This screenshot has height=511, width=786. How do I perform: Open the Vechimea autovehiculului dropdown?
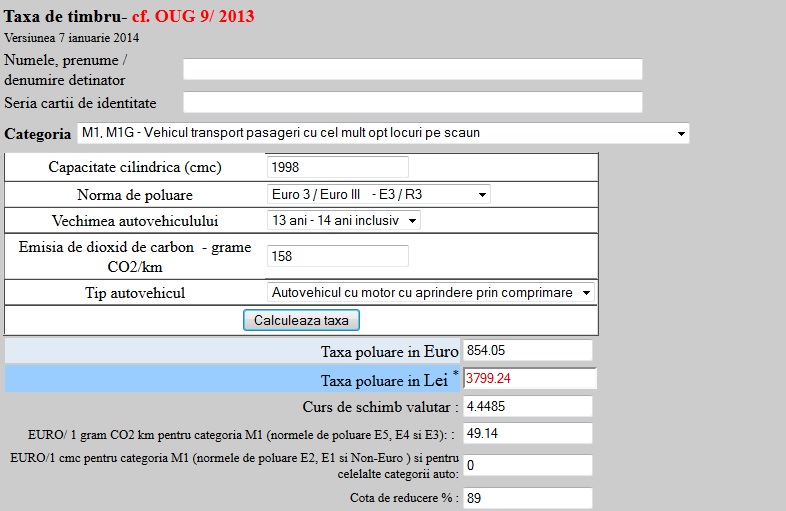[x=344, y=220]
